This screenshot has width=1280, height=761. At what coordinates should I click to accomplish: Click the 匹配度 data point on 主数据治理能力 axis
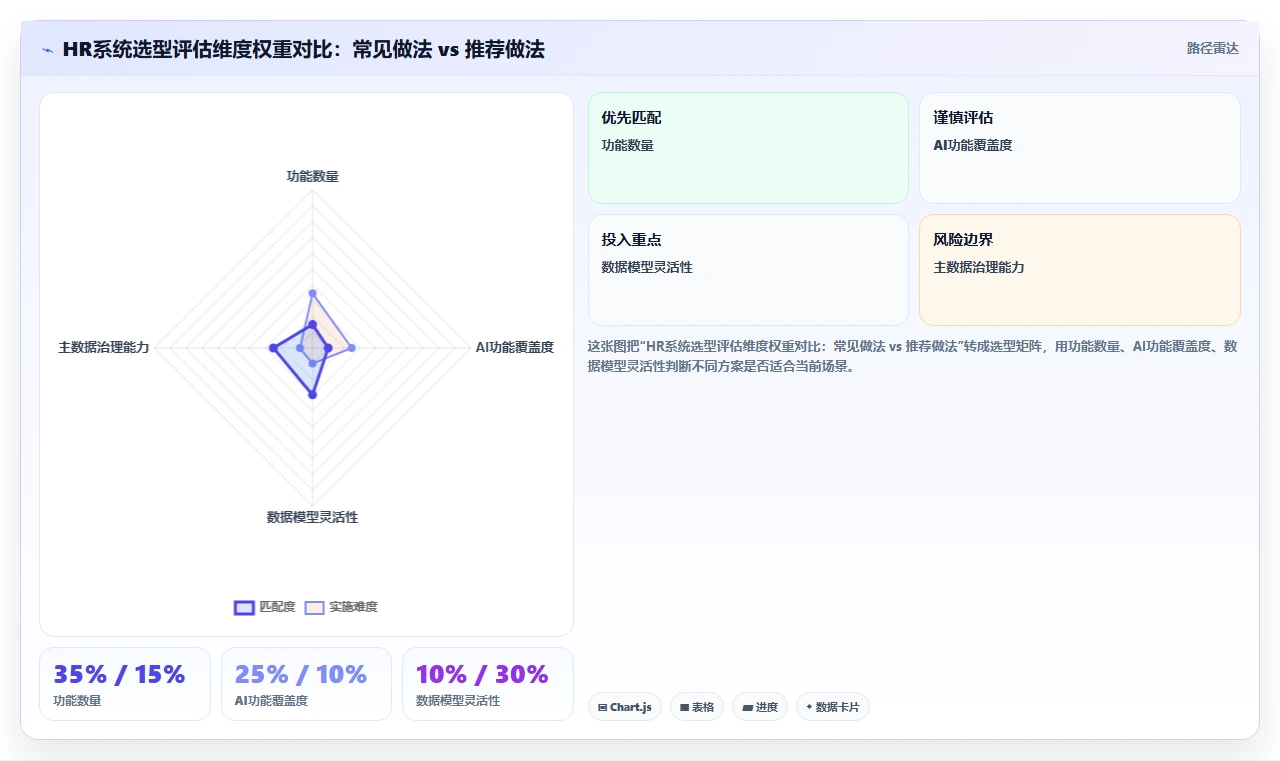tap(273, 348)
